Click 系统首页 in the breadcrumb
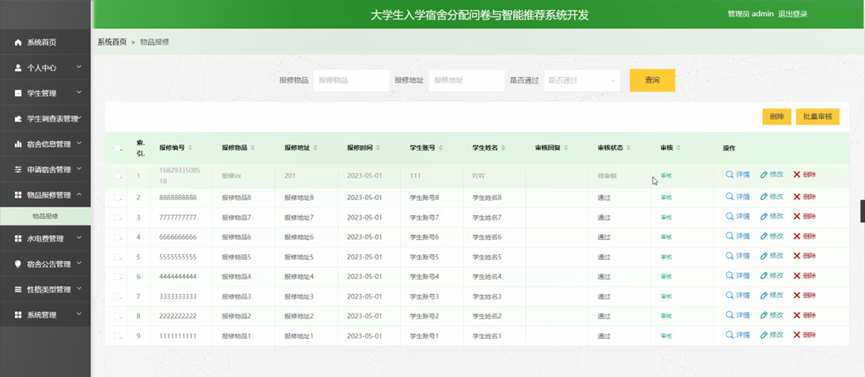 (112, 42)
